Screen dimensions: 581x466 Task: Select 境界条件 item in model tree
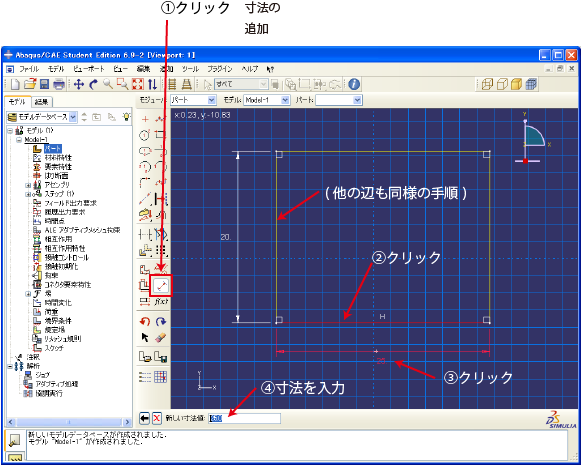click(58, 321)
